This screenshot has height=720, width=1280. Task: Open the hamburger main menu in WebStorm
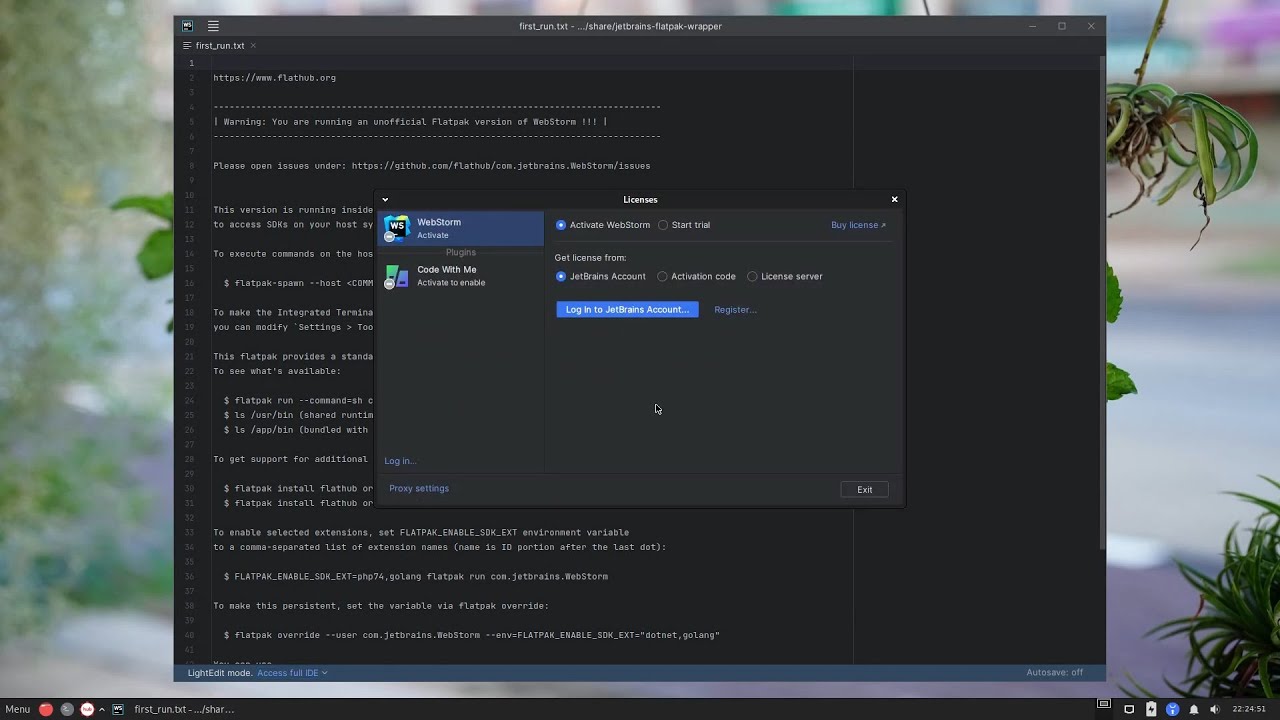[x=213, y=26]
